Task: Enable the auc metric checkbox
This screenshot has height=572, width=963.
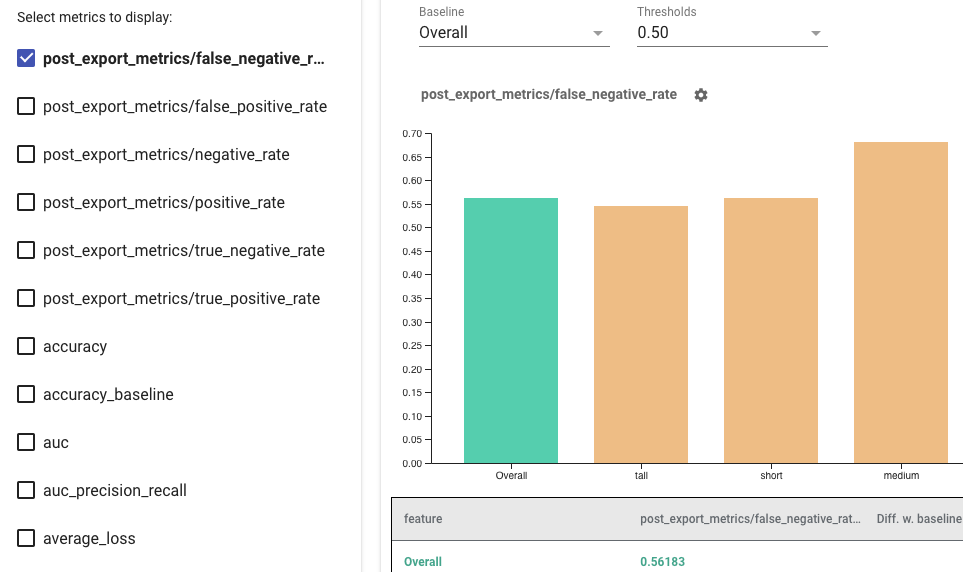Action: coord(27,442)
